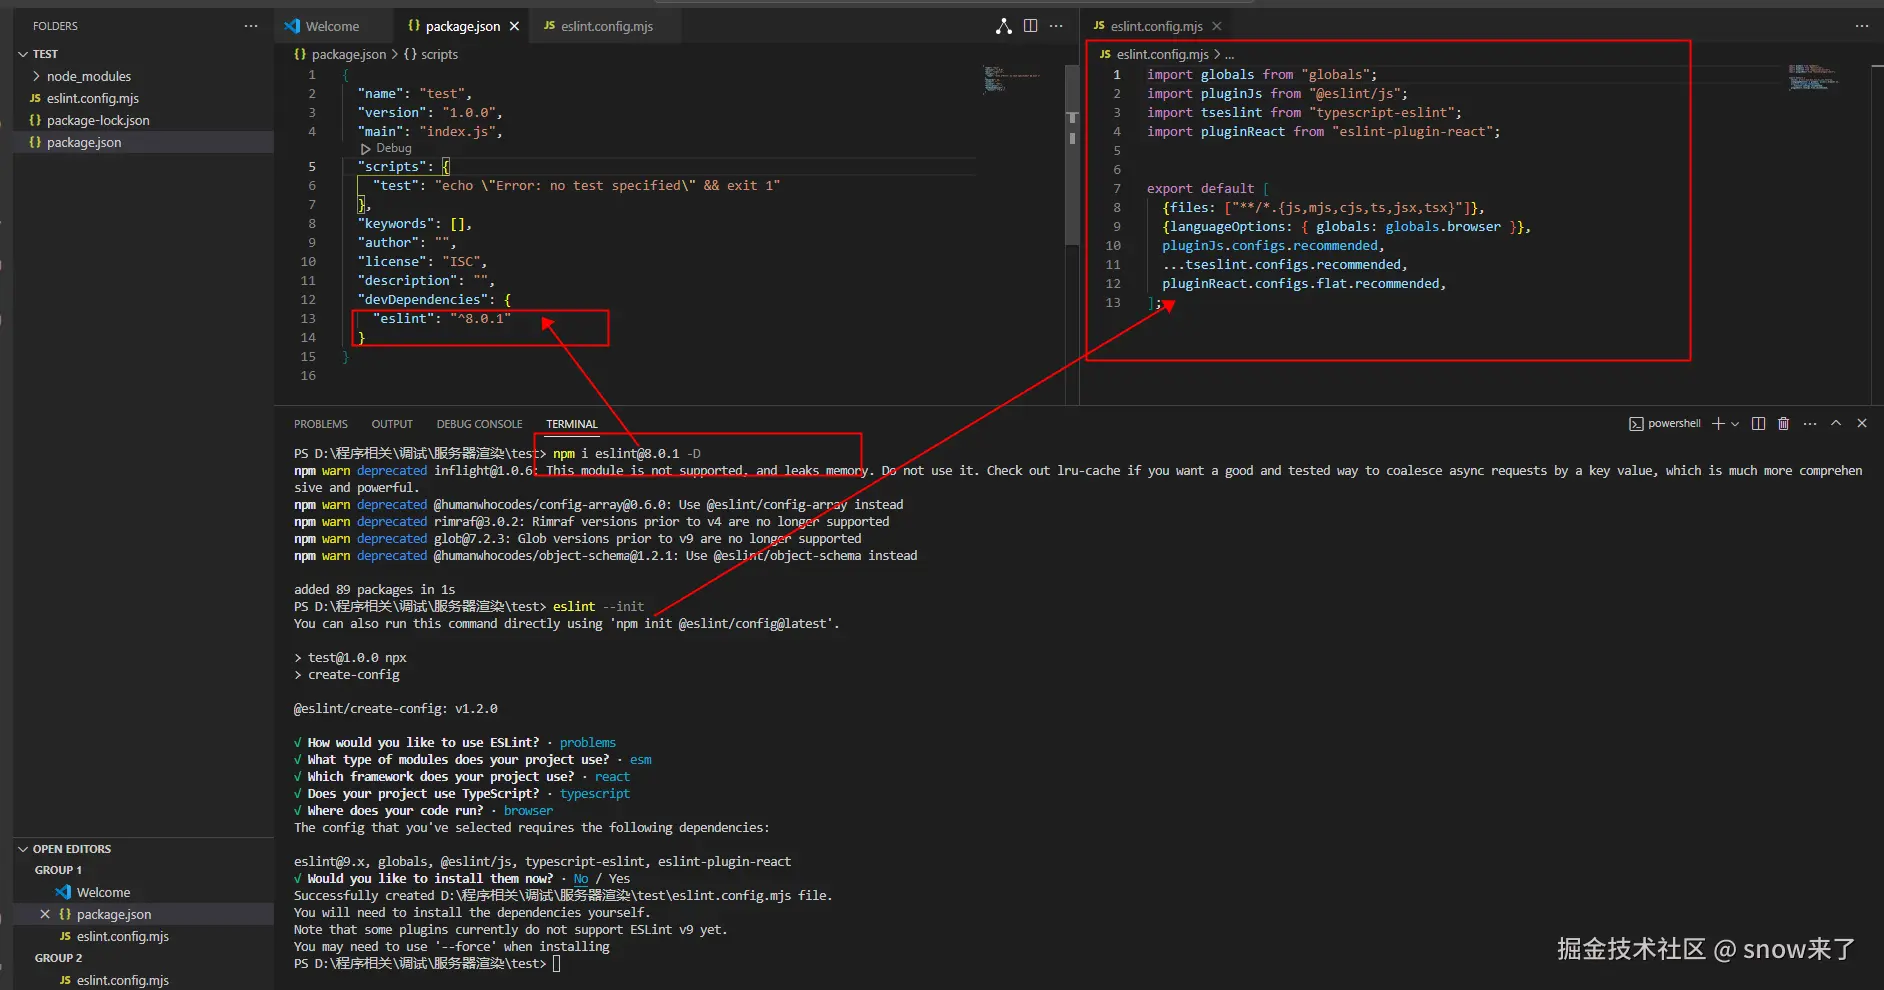Screen dimensions: 1884x990
Task: Switch to eslint.config.mjs tab in left group
Action: pos(607,26)
